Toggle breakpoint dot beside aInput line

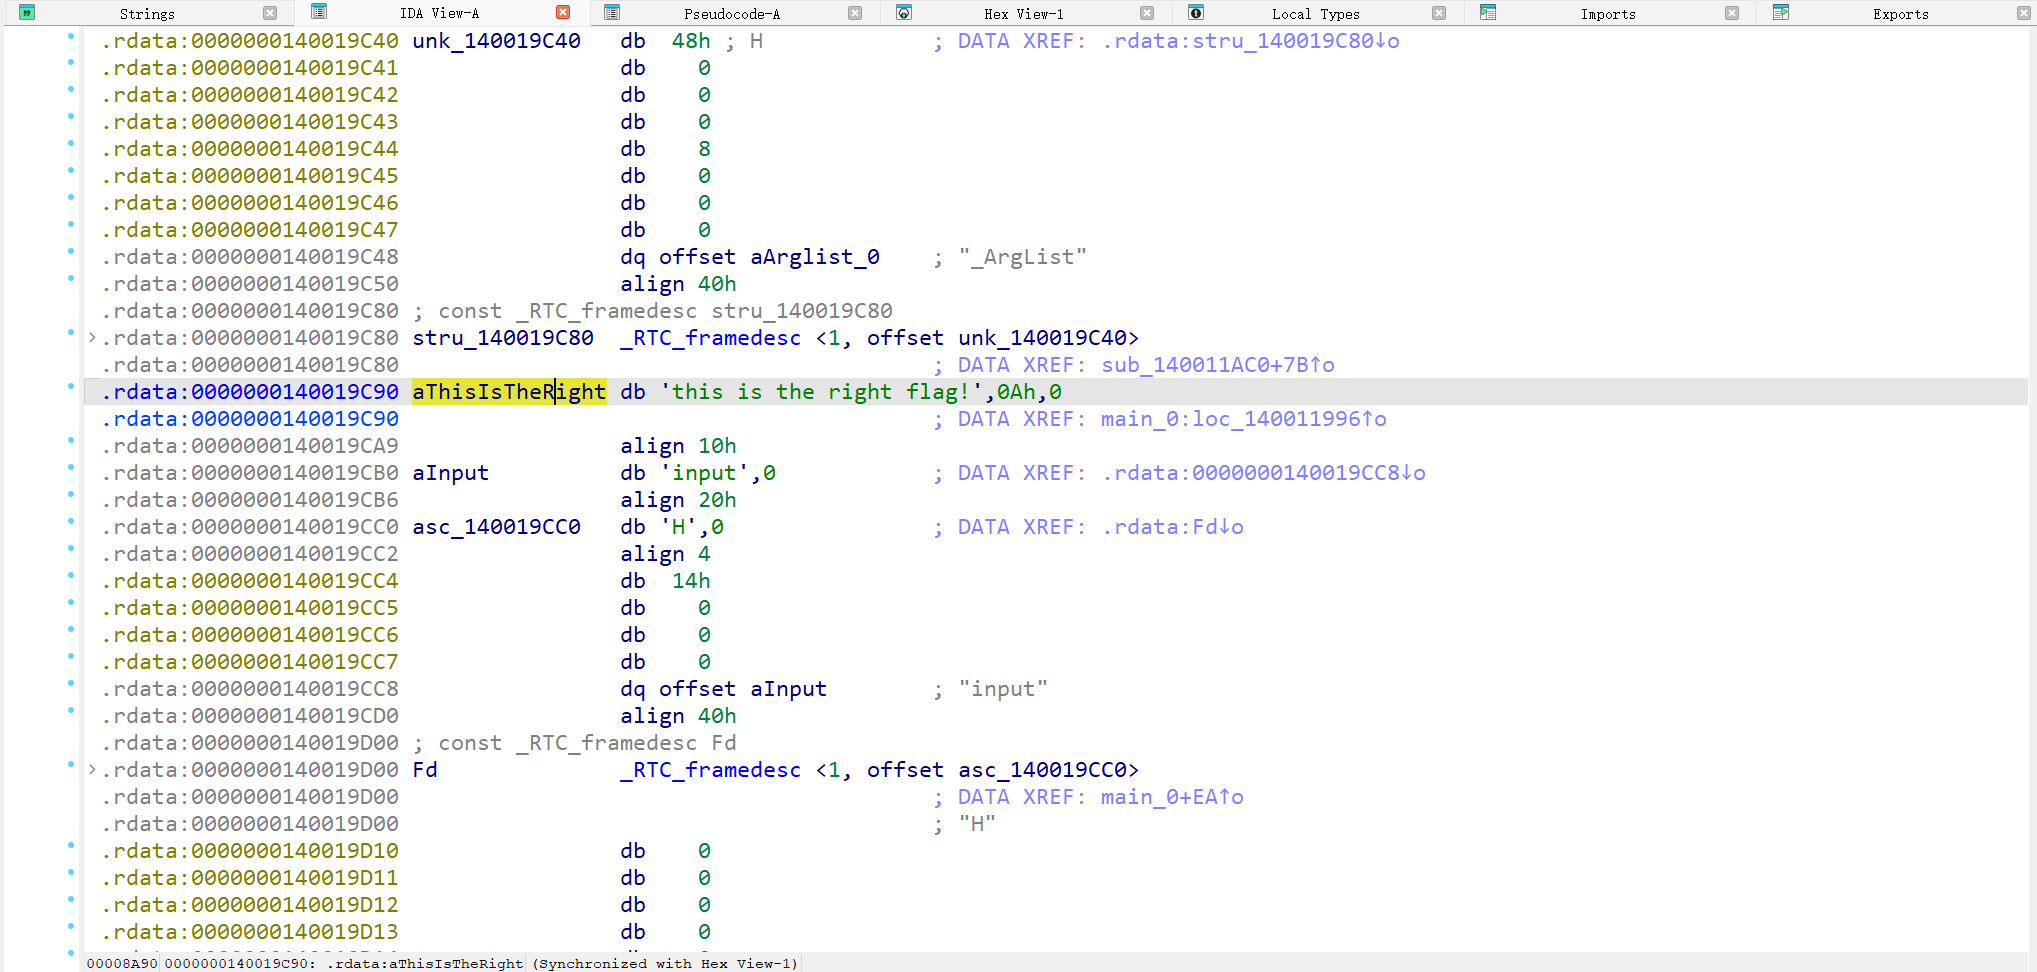[x=71, y=467]
